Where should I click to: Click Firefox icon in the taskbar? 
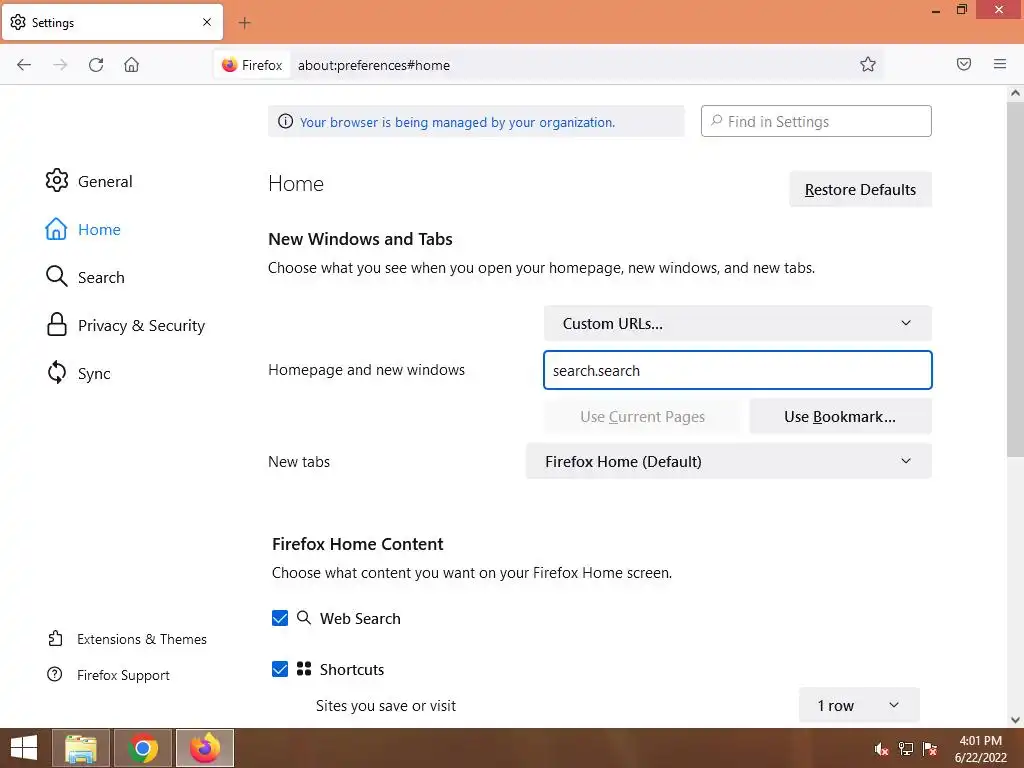[205, 748]
